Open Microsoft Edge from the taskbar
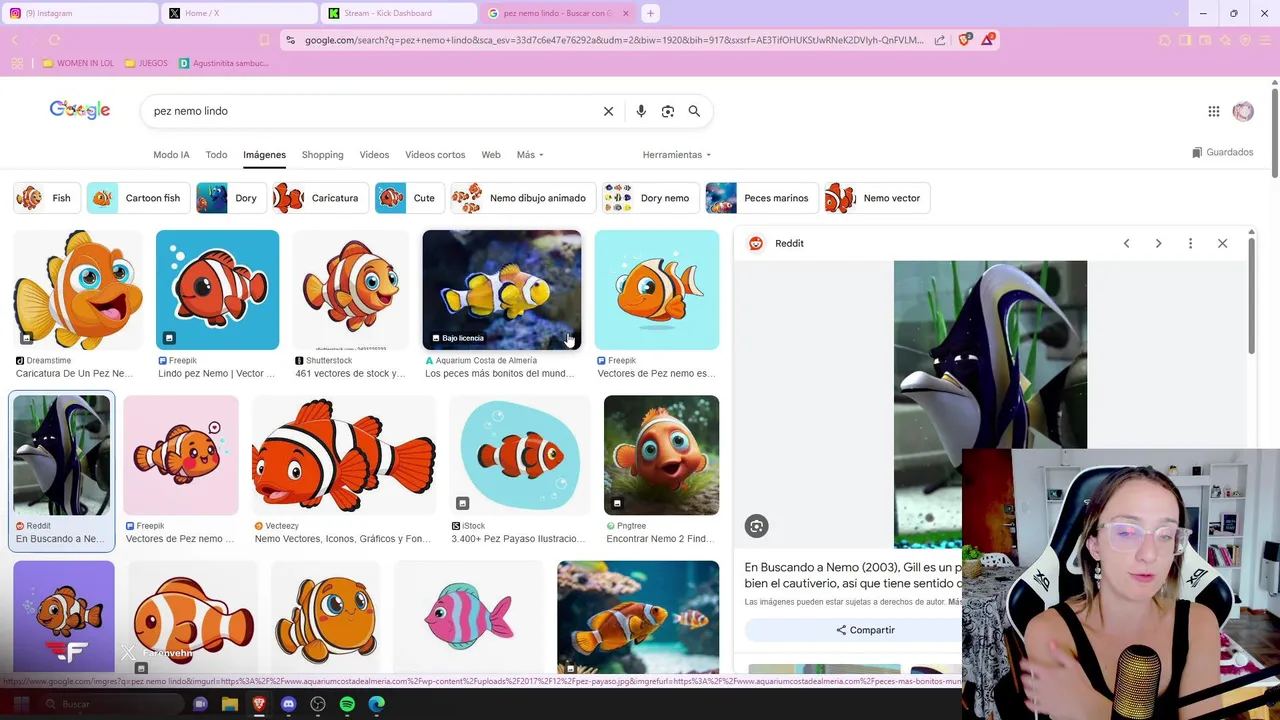The height and width of the screenshot is (720, 1280). (376, 704)
